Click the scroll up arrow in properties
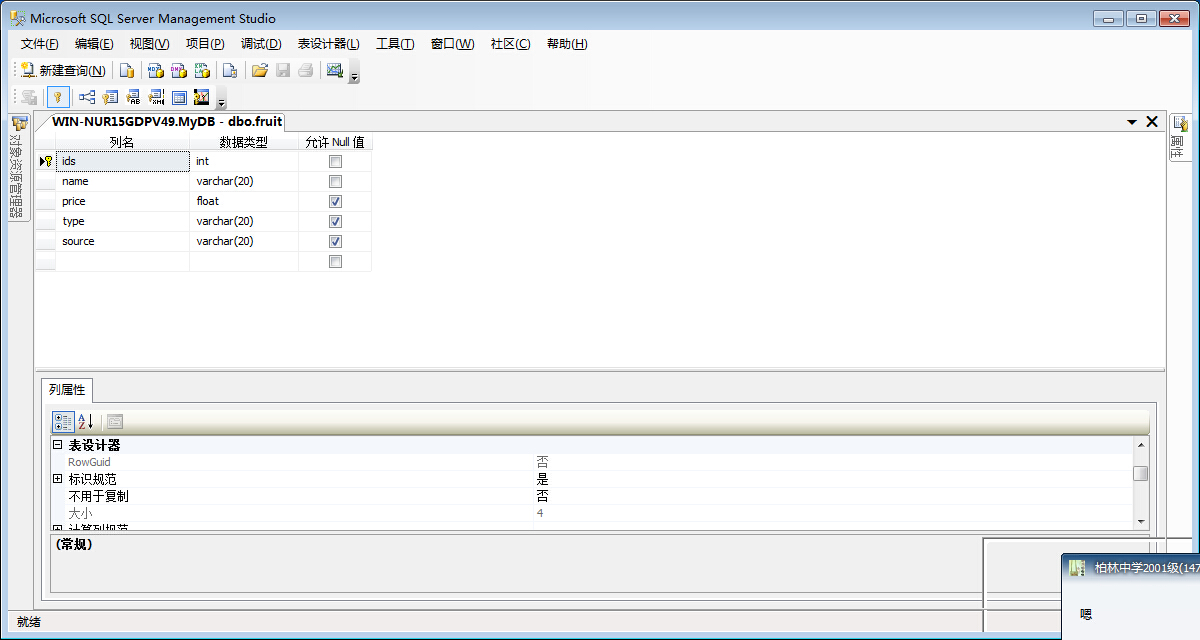The height and width of the screenshot is (640, 1200). coord(1140,445)
